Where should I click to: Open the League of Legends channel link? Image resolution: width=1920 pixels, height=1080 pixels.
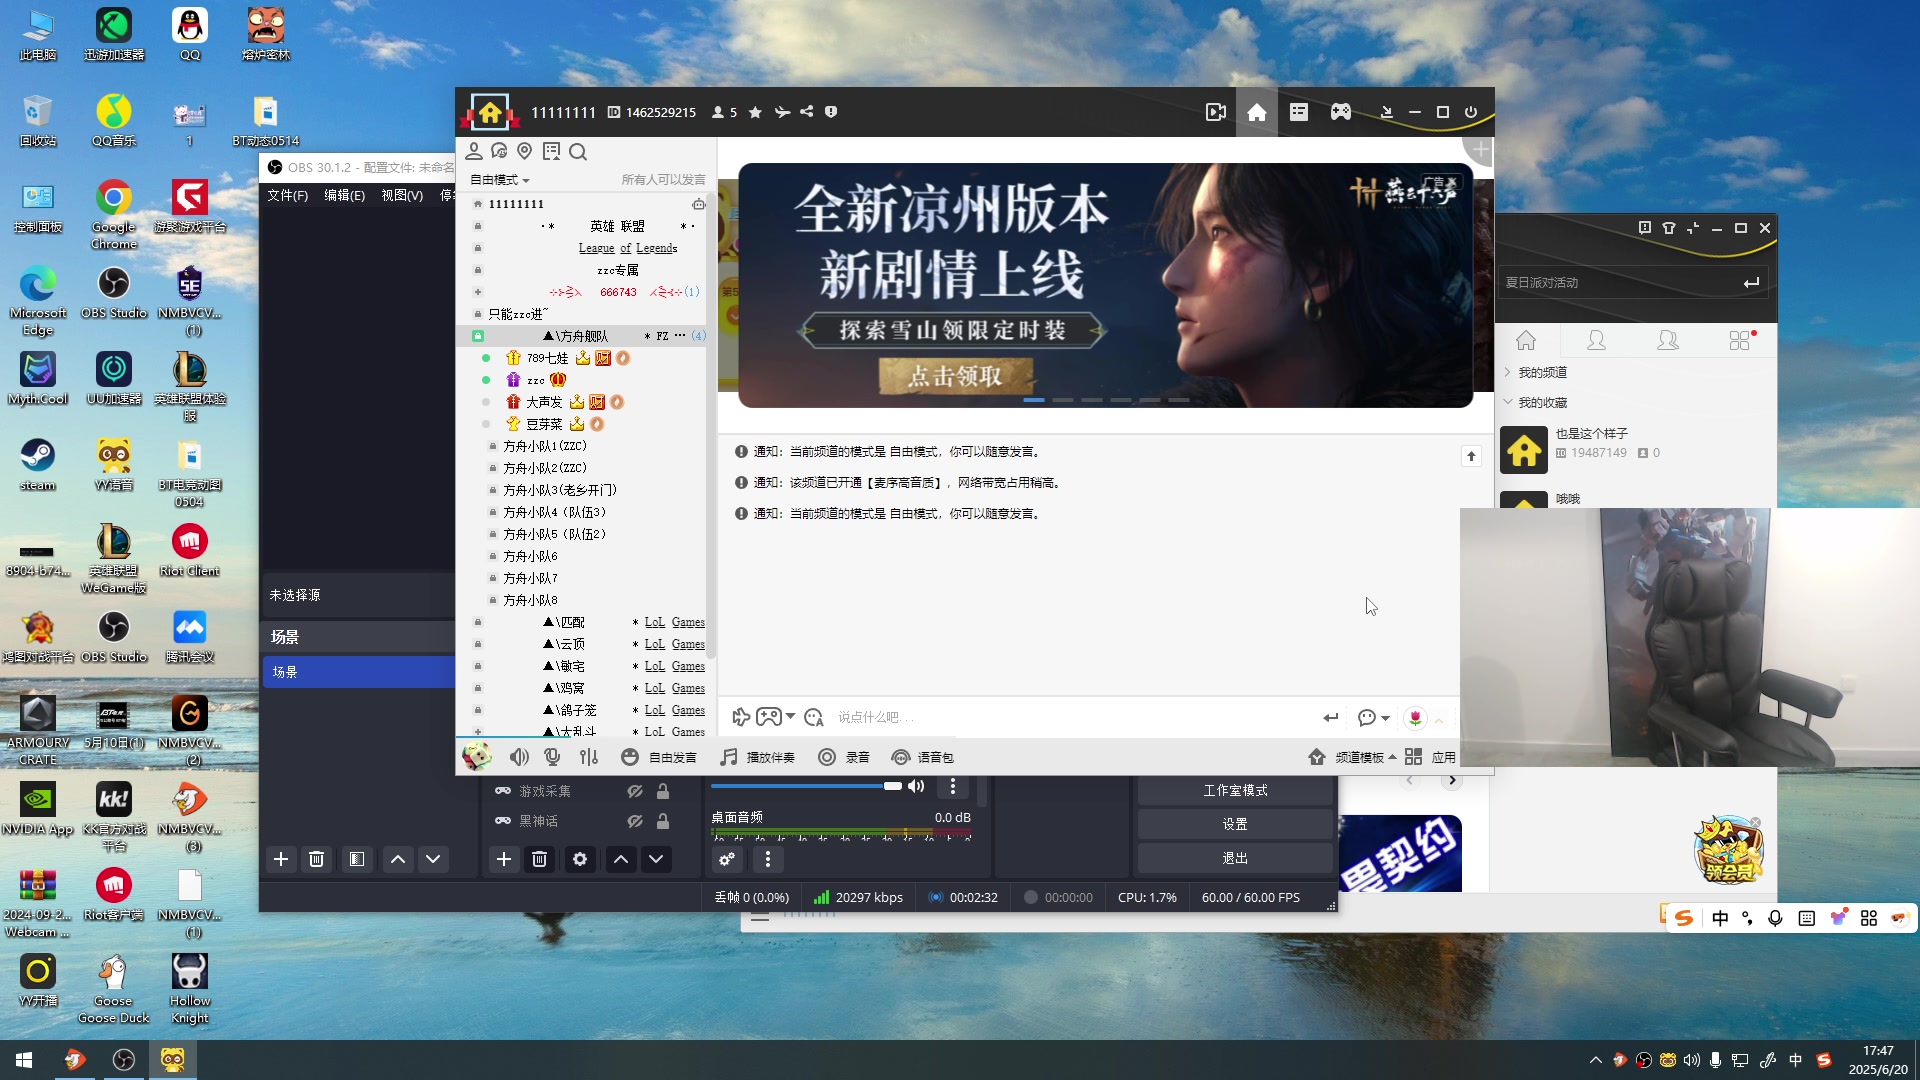[628, 248]
